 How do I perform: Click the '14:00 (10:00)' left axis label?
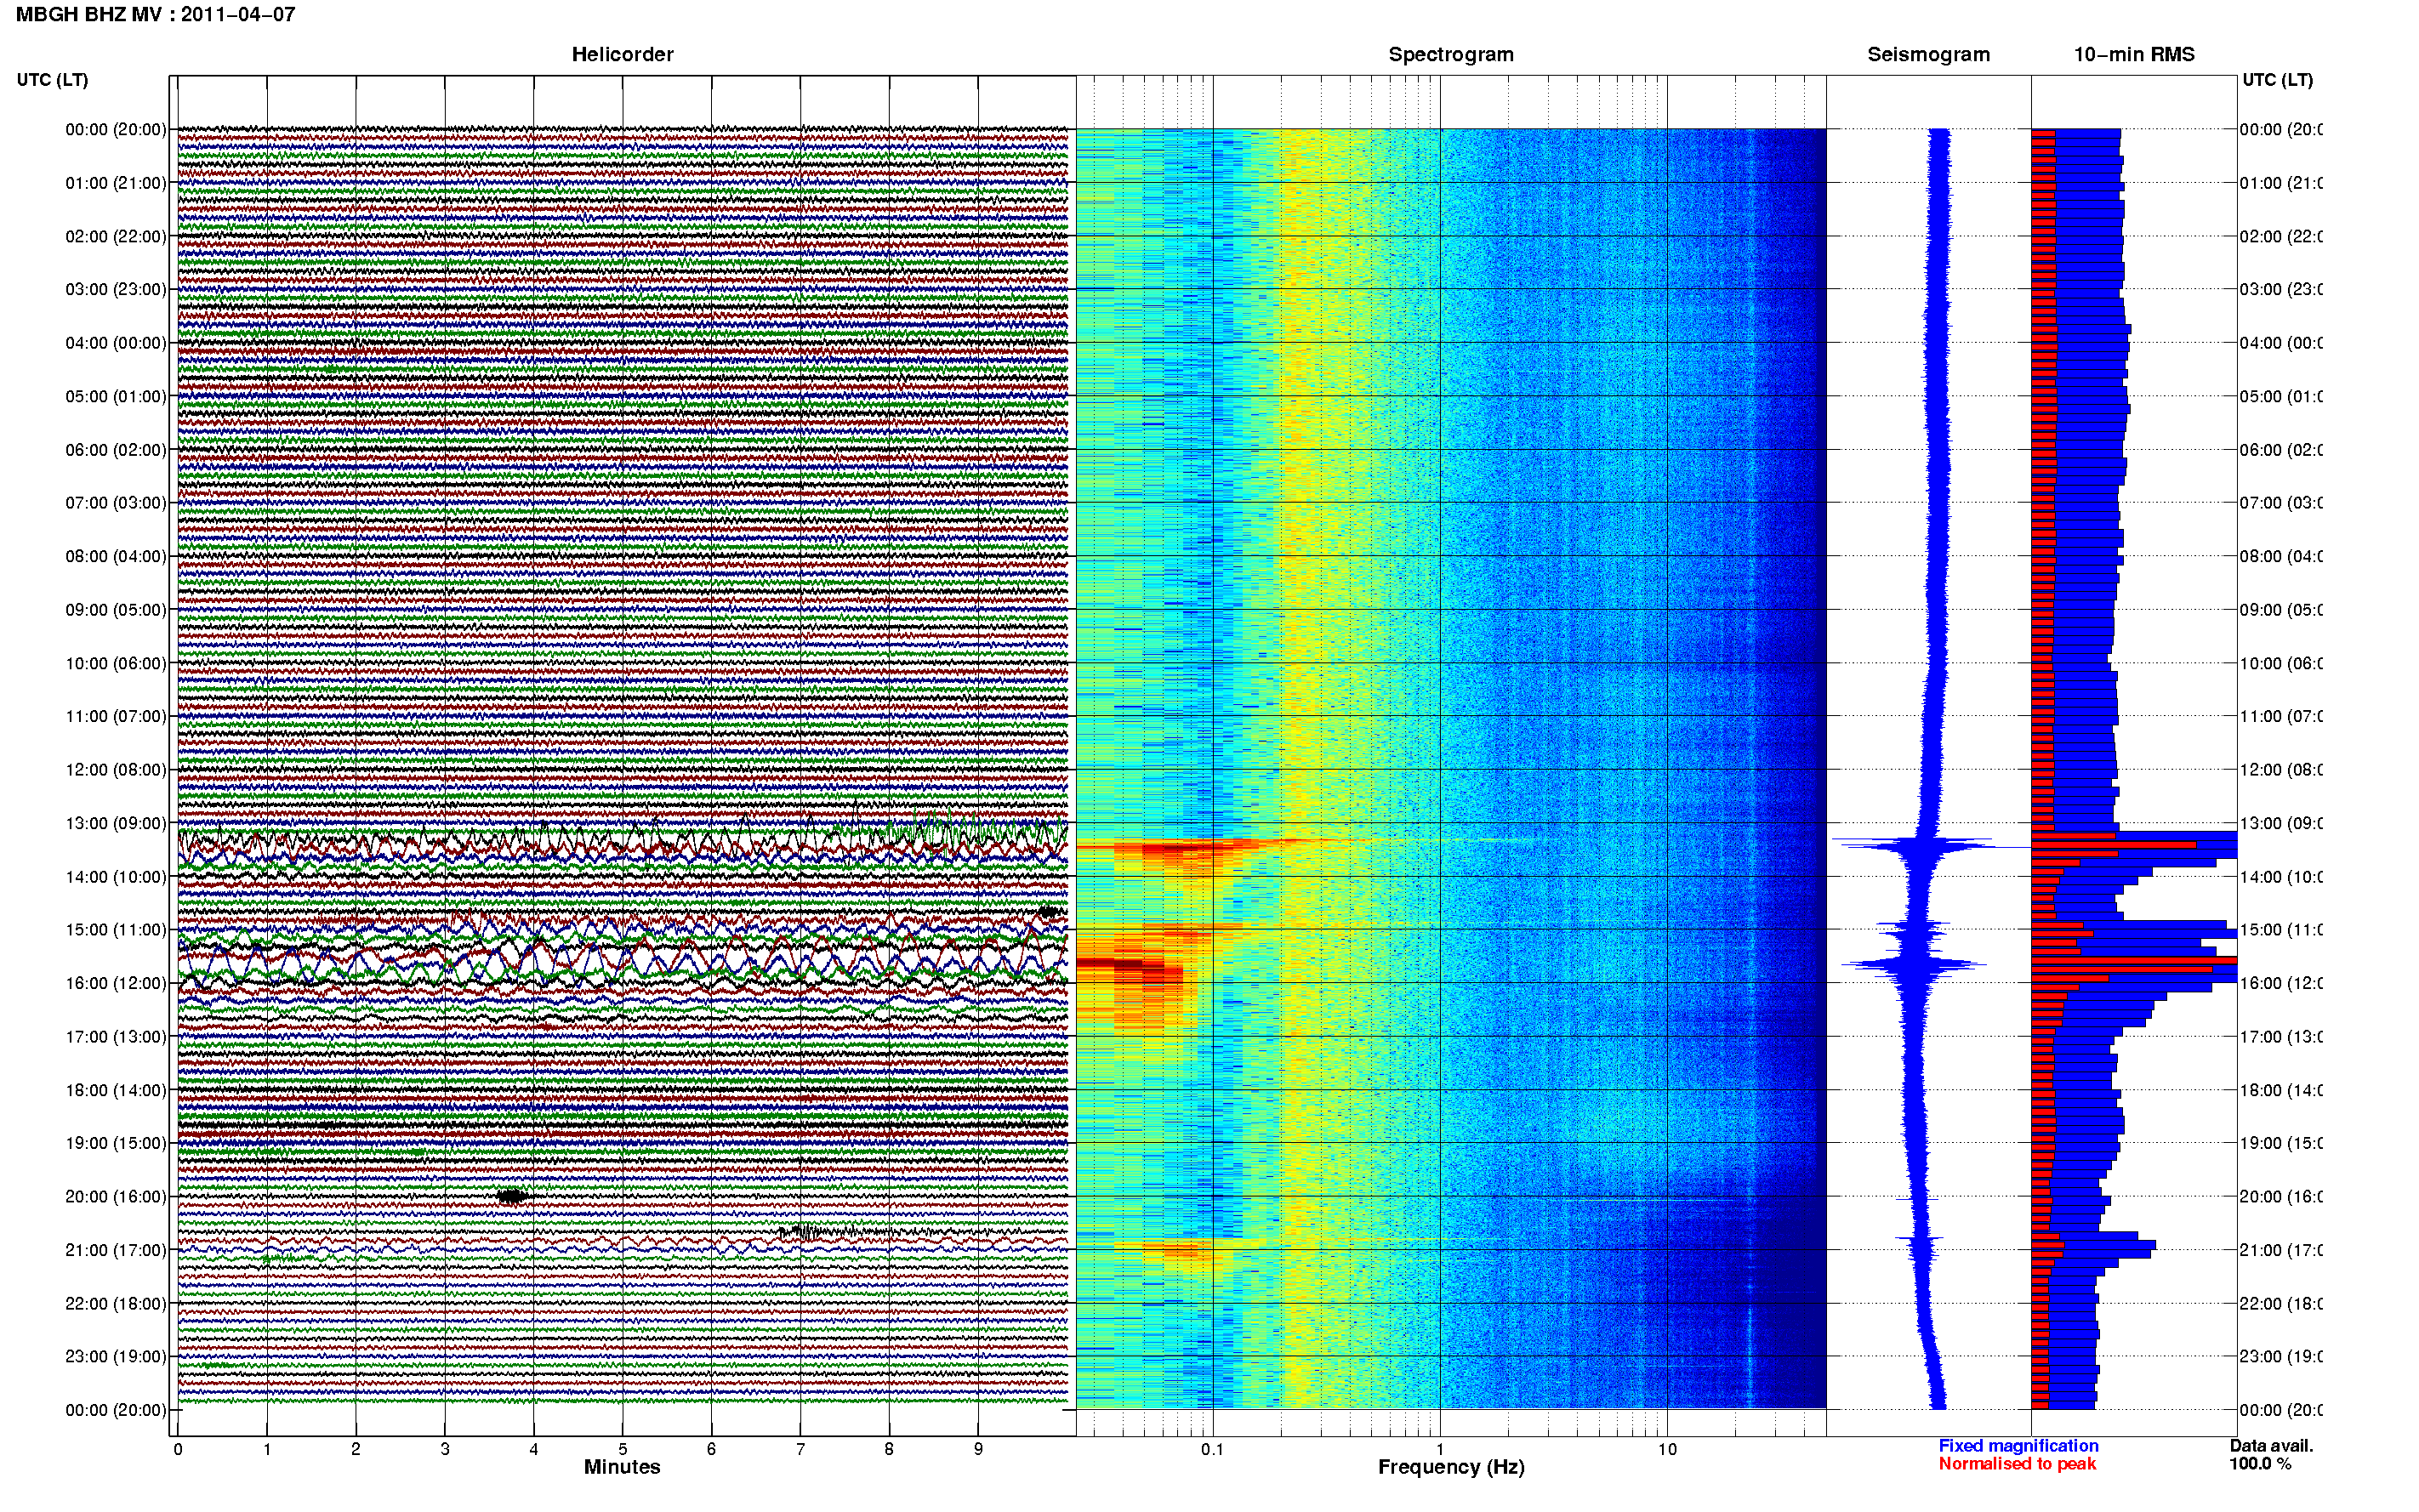[116, 877]
